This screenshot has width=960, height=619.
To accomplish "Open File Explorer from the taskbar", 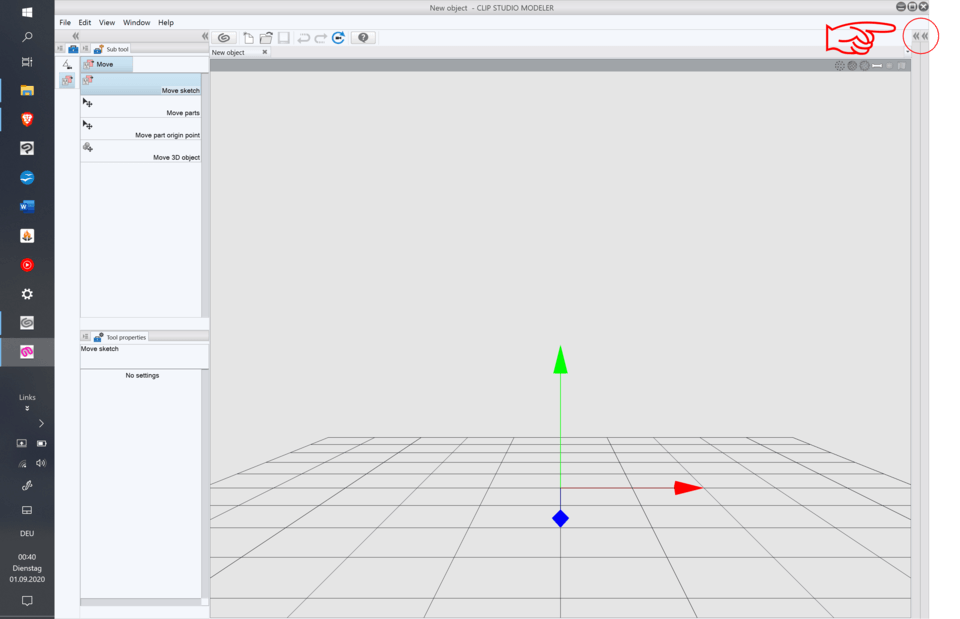I will pos(27,90).
